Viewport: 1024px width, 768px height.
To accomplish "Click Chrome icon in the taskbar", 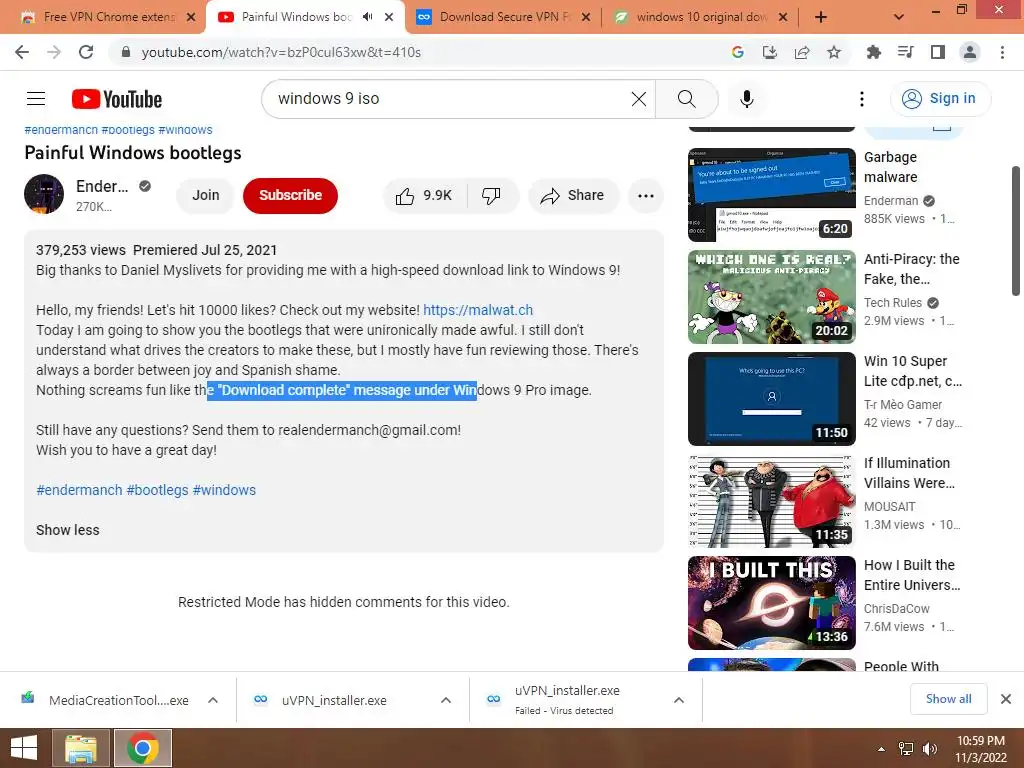I will 143,748.
